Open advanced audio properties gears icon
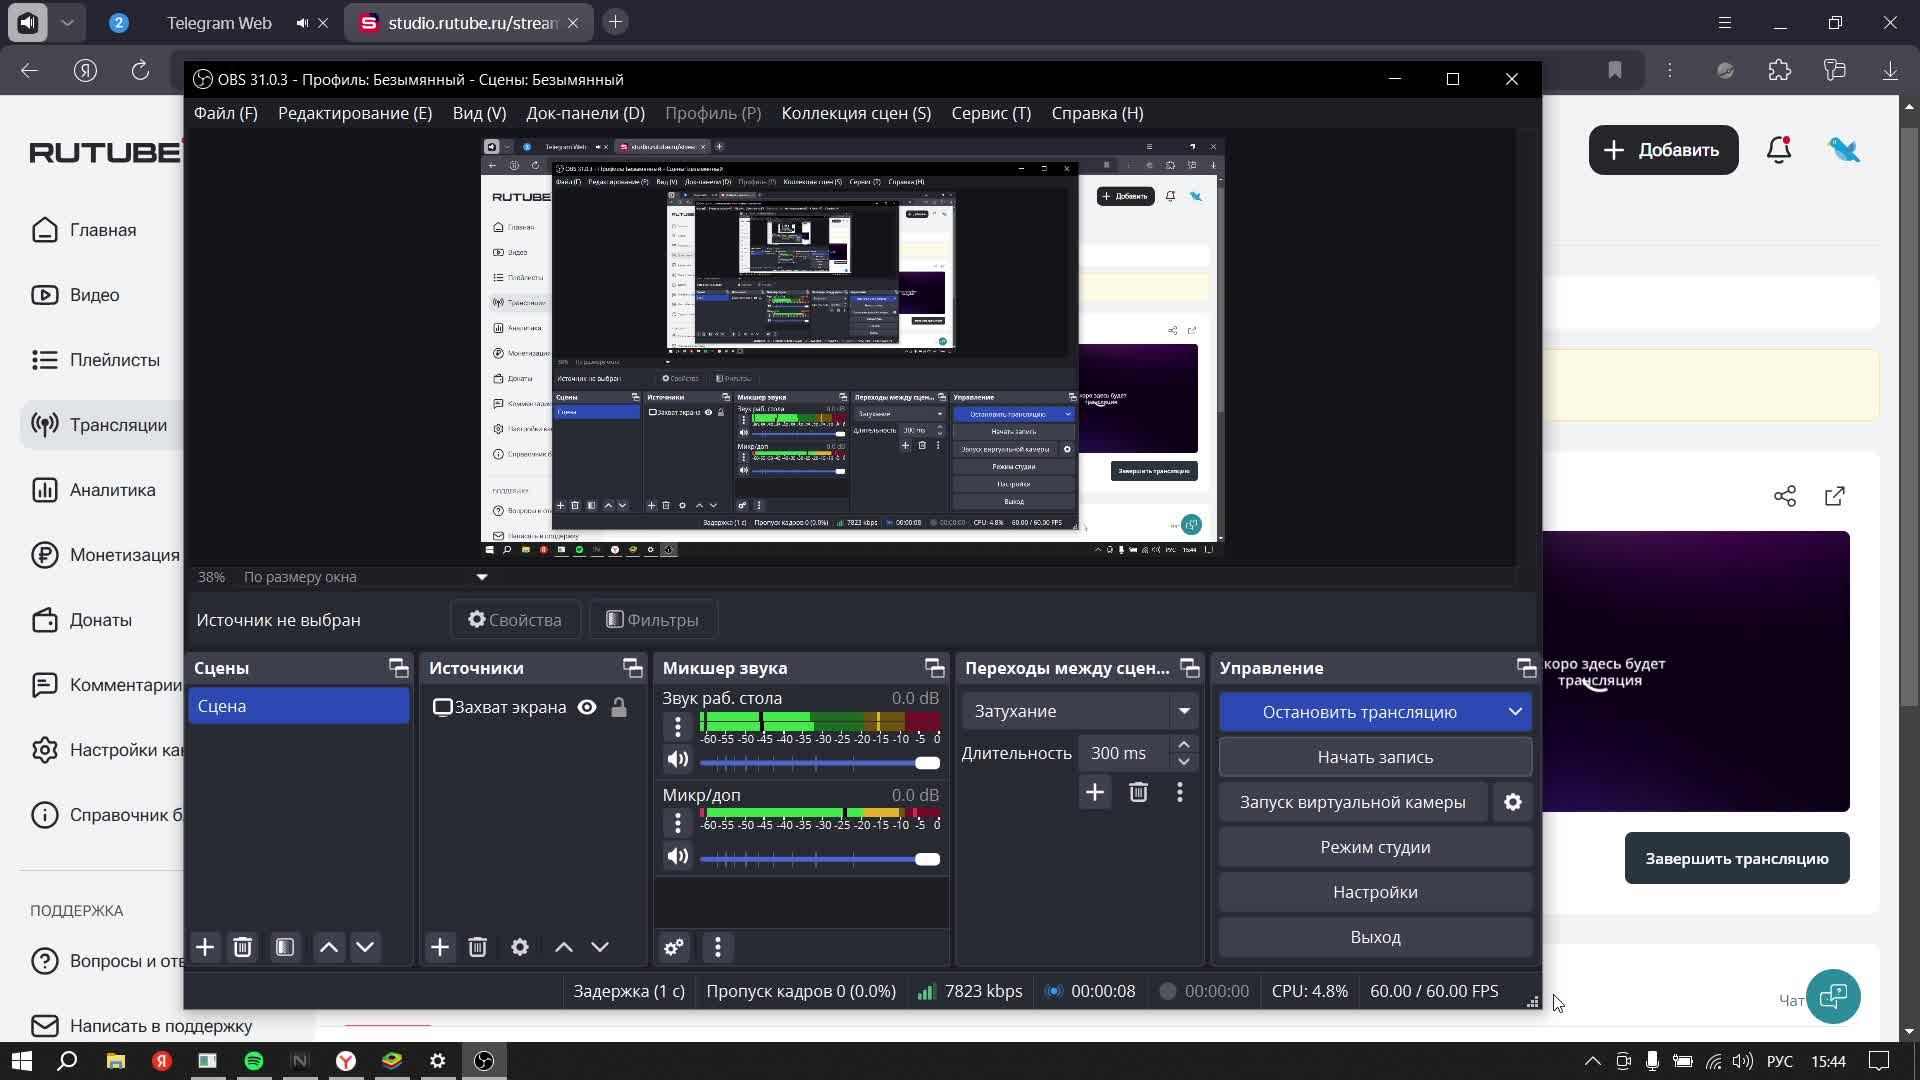The height and width of the screenshot is (1080, 1920). [x=674, y=947]
